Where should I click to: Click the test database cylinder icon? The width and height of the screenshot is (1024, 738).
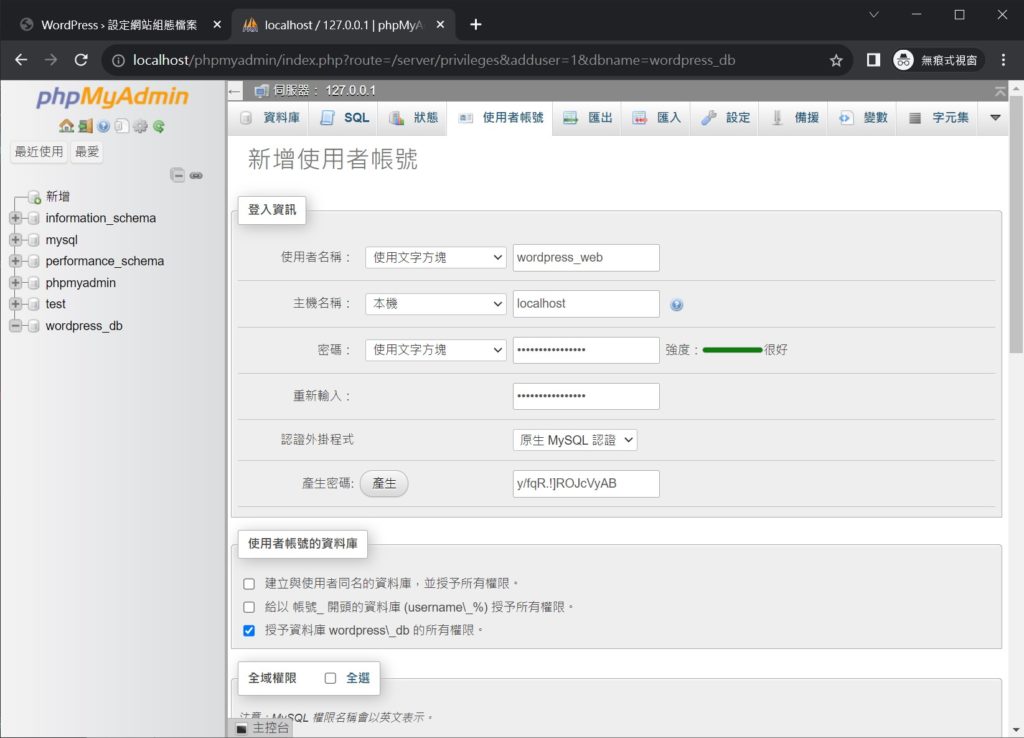pos(34,304)
